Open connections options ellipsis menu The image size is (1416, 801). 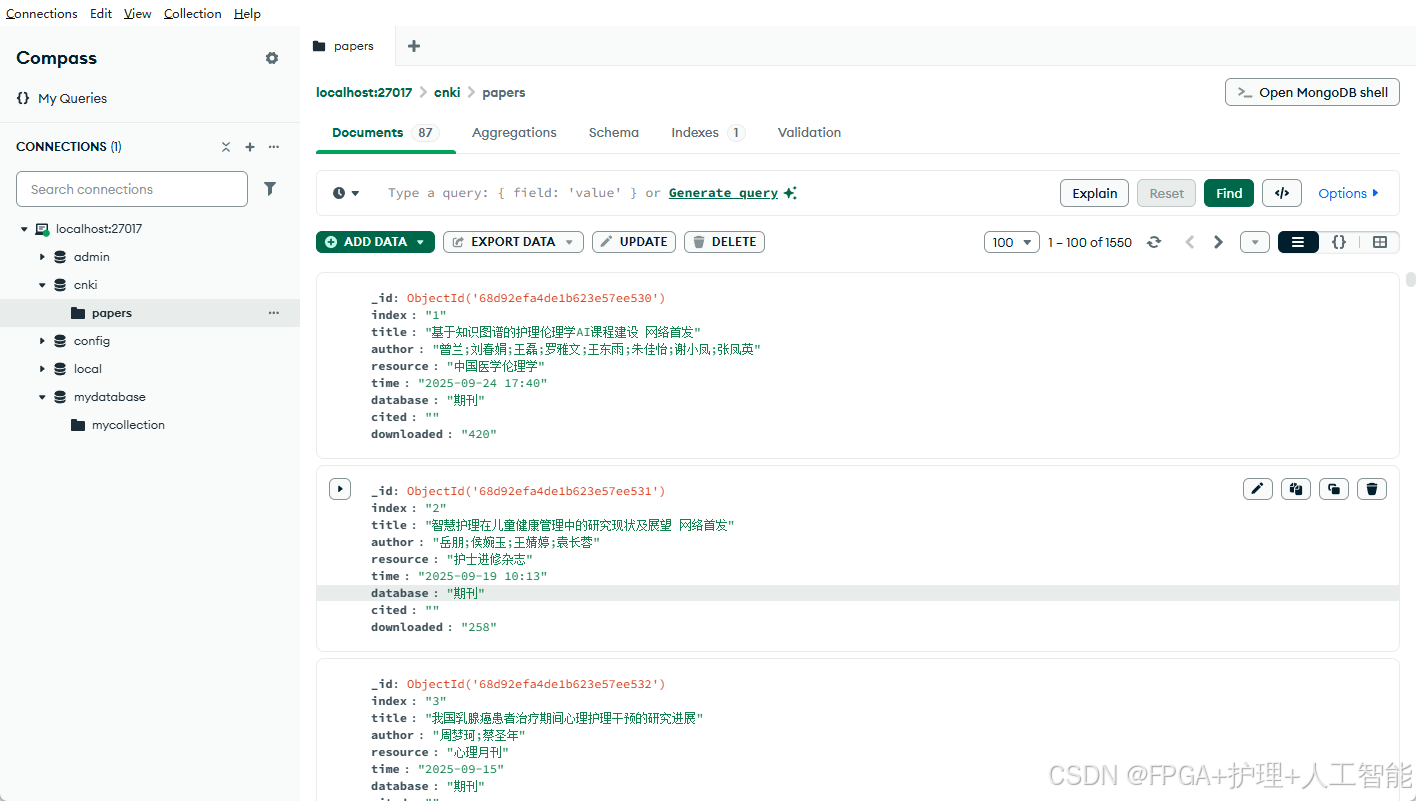pyautogui.click(x=274, y=147)
